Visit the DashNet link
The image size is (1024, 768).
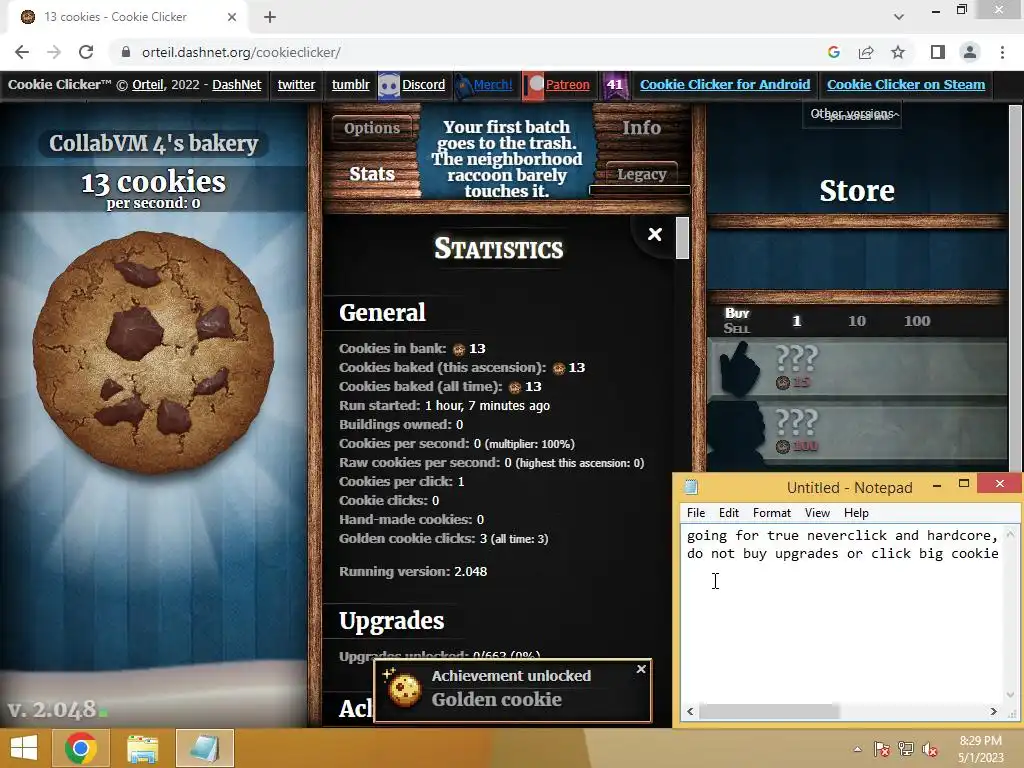tap(236, 85)
